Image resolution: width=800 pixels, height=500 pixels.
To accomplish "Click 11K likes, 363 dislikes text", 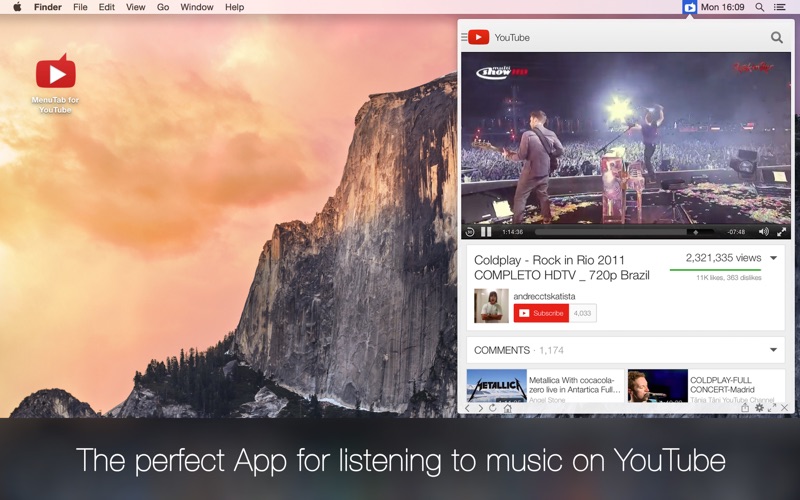I will tap(729, 278).
